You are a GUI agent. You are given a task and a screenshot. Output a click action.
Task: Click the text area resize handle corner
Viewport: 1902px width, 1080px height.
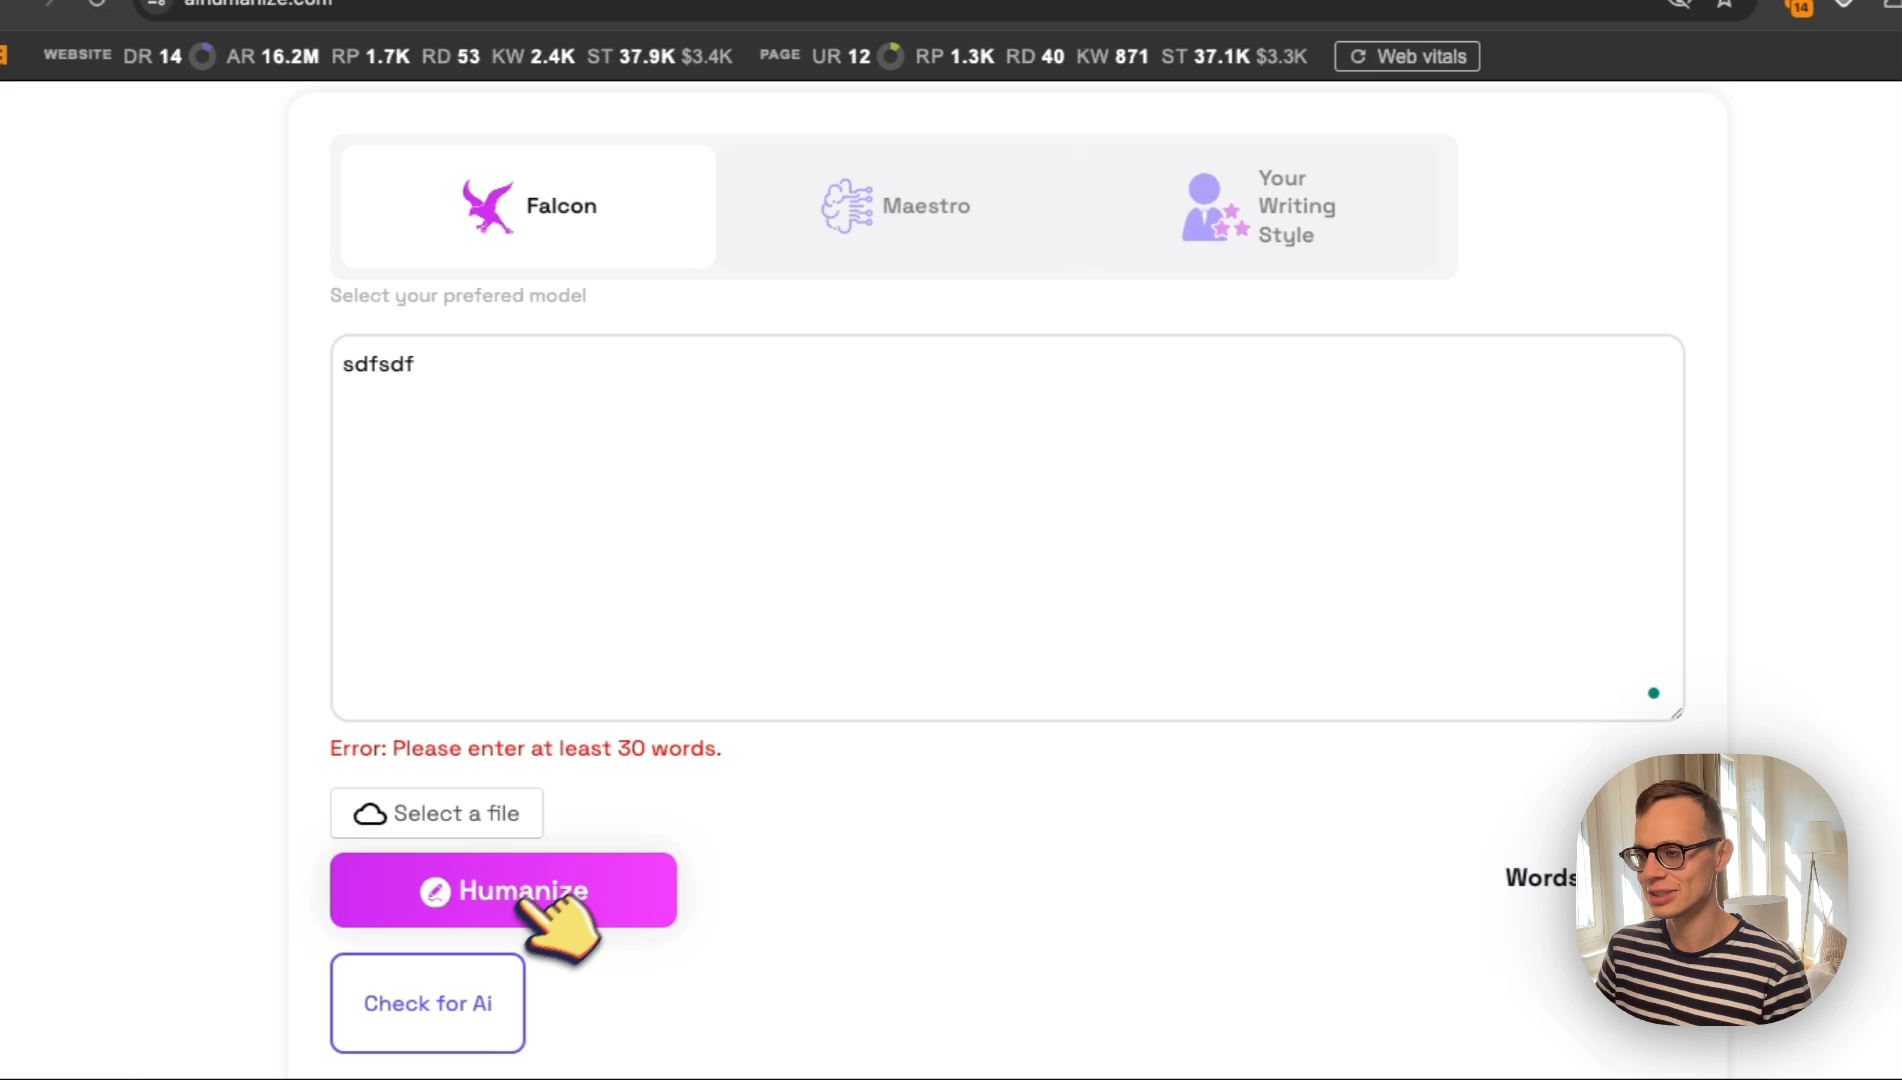(1676, 712)
